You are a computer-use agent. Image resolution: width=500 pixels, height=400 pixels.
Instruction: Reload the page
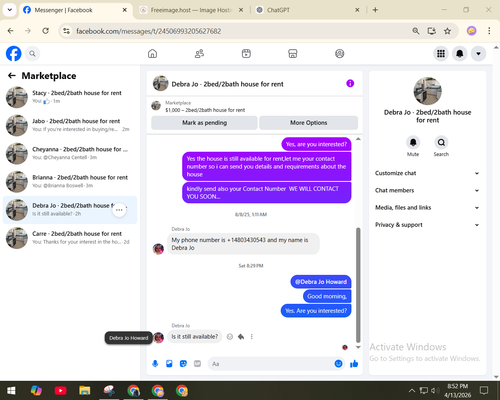click(x=46, y=31)
